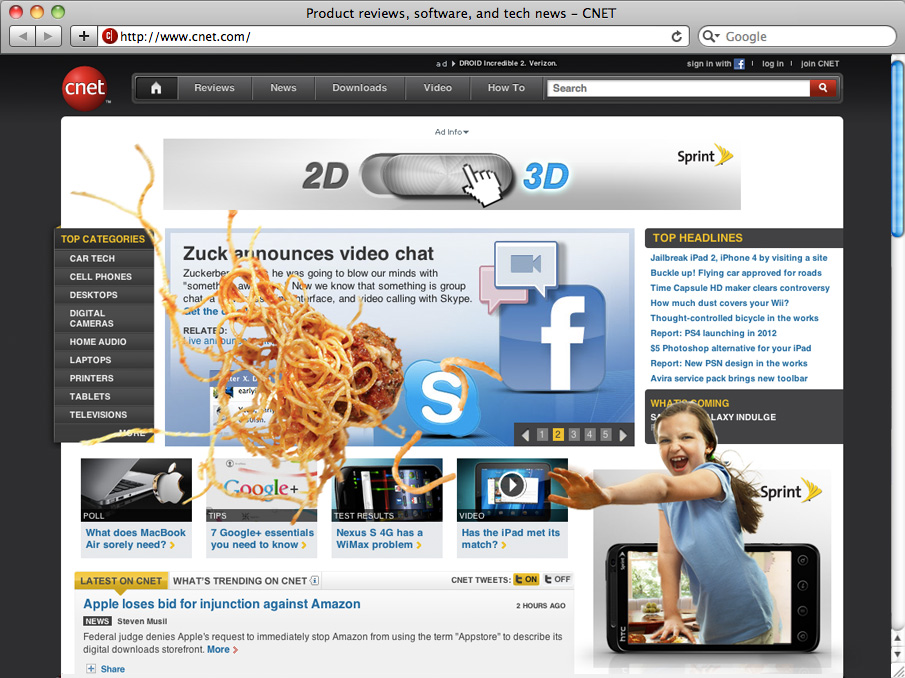
Task: Click the red search magnifier button
Action: coord(823,88)
